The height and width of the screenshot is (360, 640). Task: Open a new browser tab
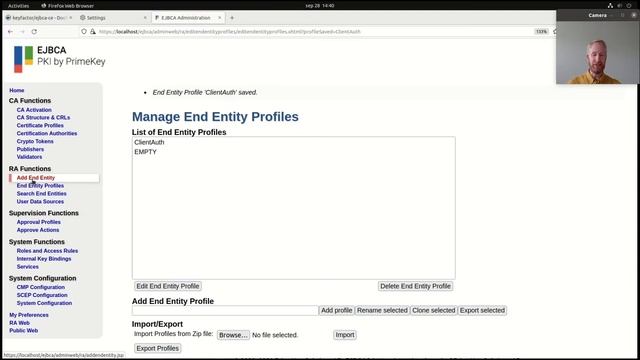click(232, 18)
